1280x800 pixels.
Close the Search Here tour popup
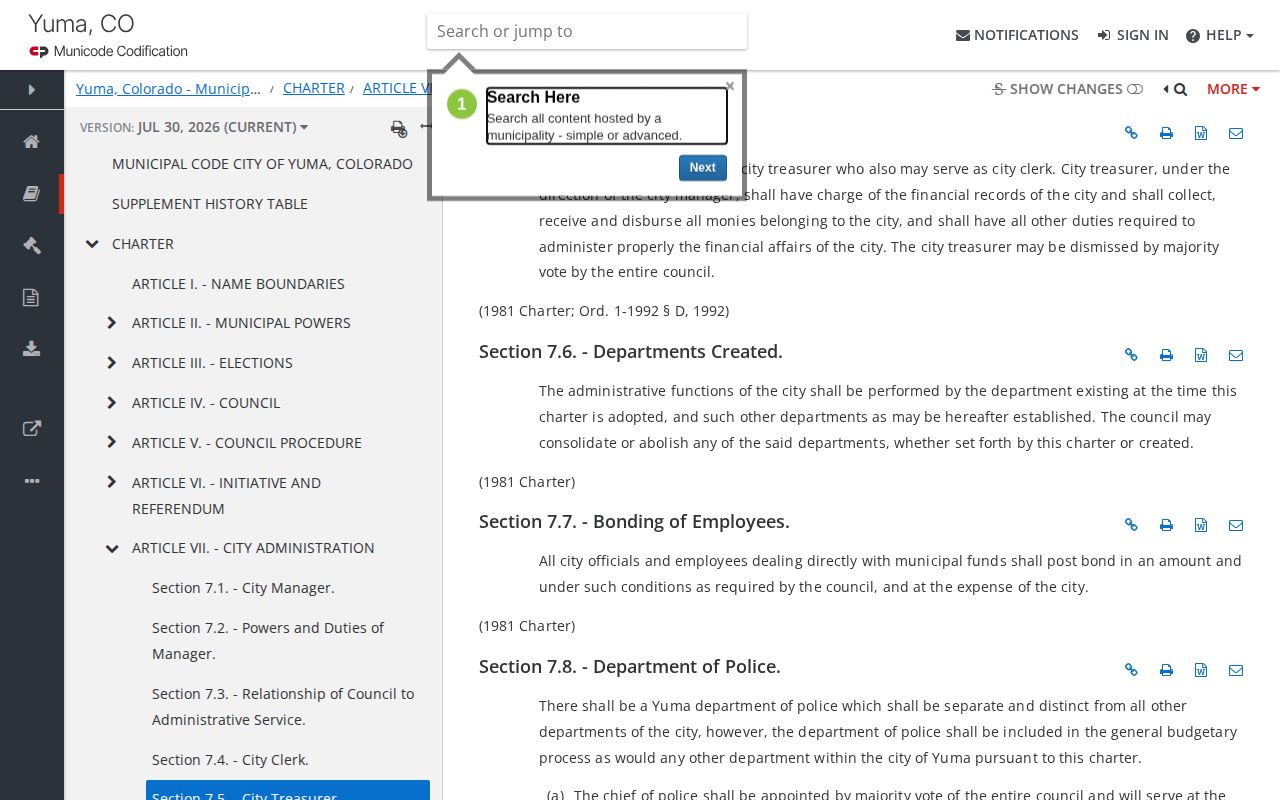[x=730, y=86]
